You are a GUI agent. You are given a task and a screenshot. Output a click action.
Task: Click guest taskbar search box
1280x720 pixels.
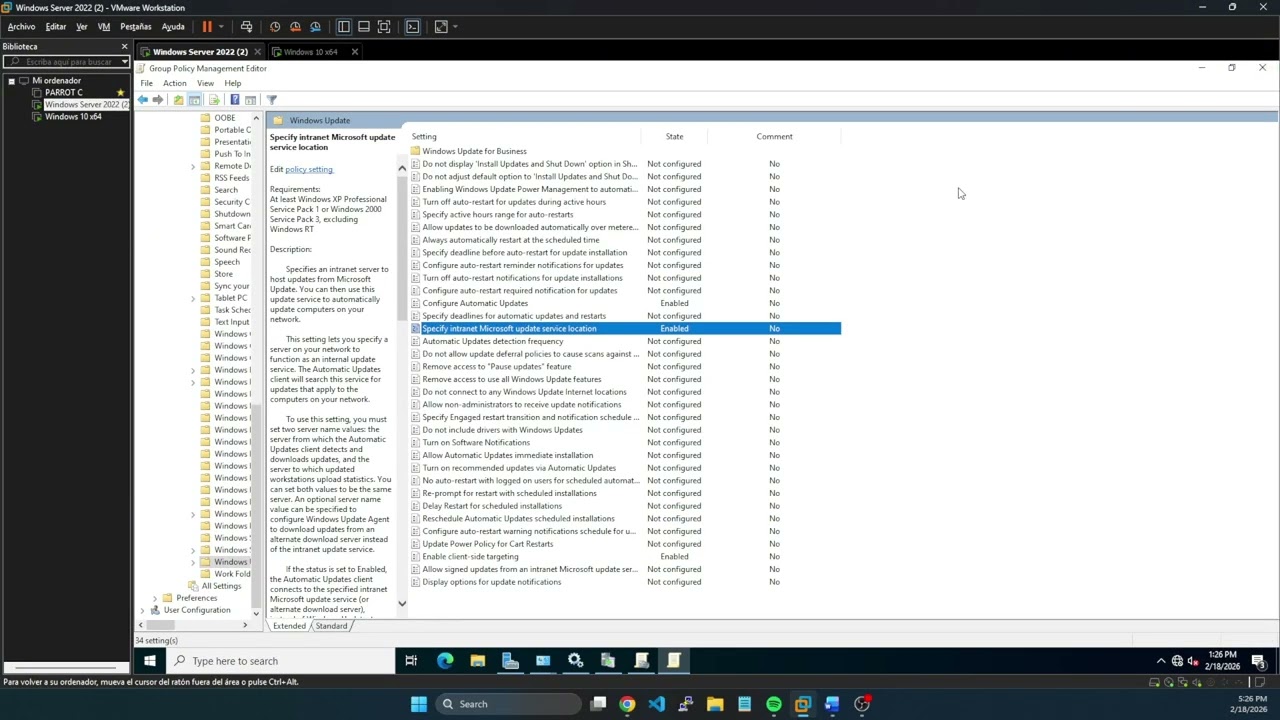(280, 661)
